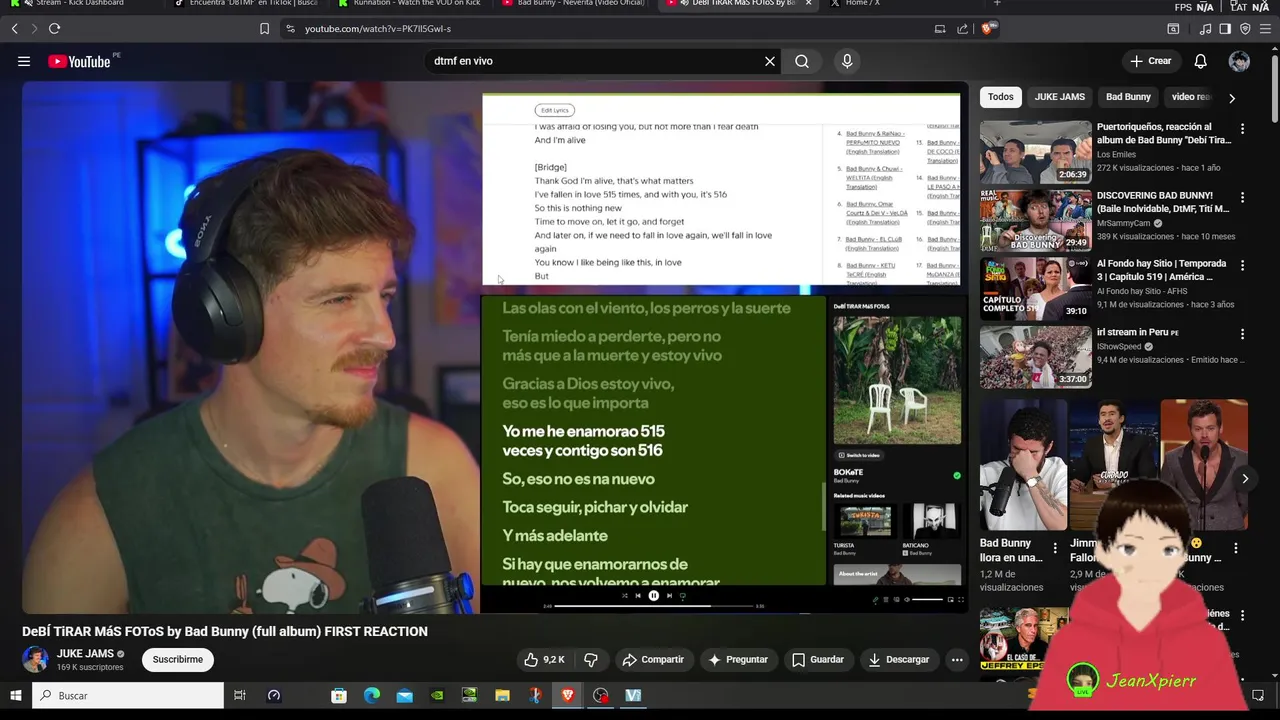Open the JUKE JAMS channel name link
Image resolution: width=1280 pixels, height=720 pixels.
[x=85, y=654]
